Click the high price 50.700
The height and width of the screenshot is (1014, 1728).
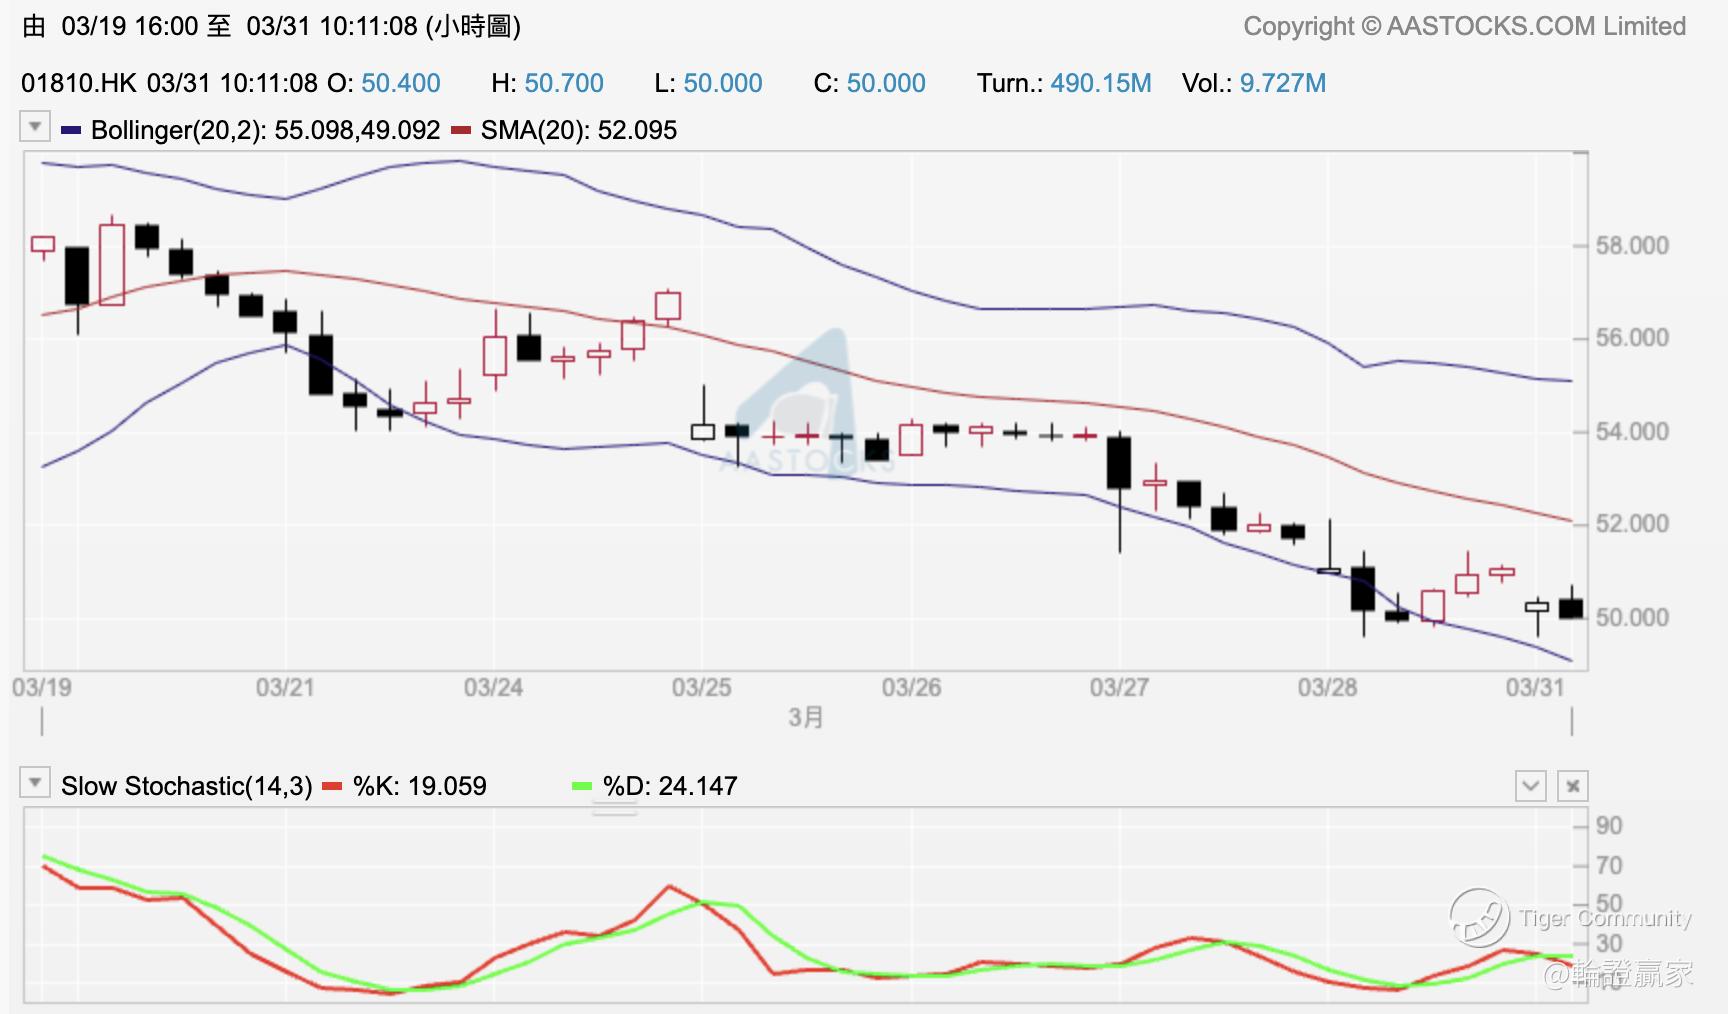coord(564,83)
